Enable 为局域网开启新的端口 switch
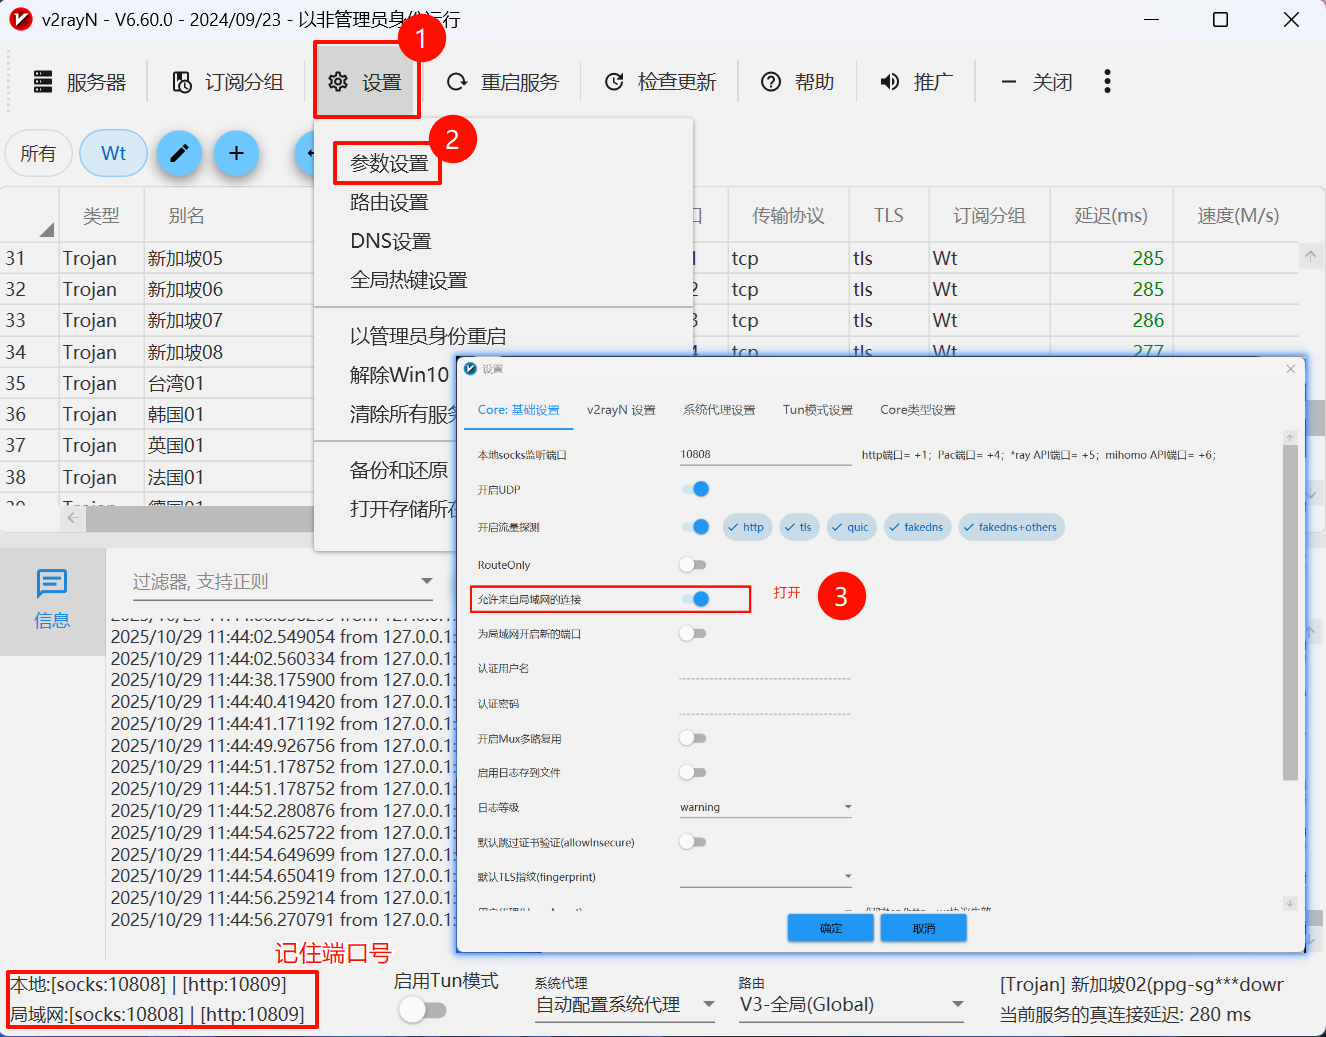Image resolution: width=1326 pixels, height=1037 pixels. 692,633
